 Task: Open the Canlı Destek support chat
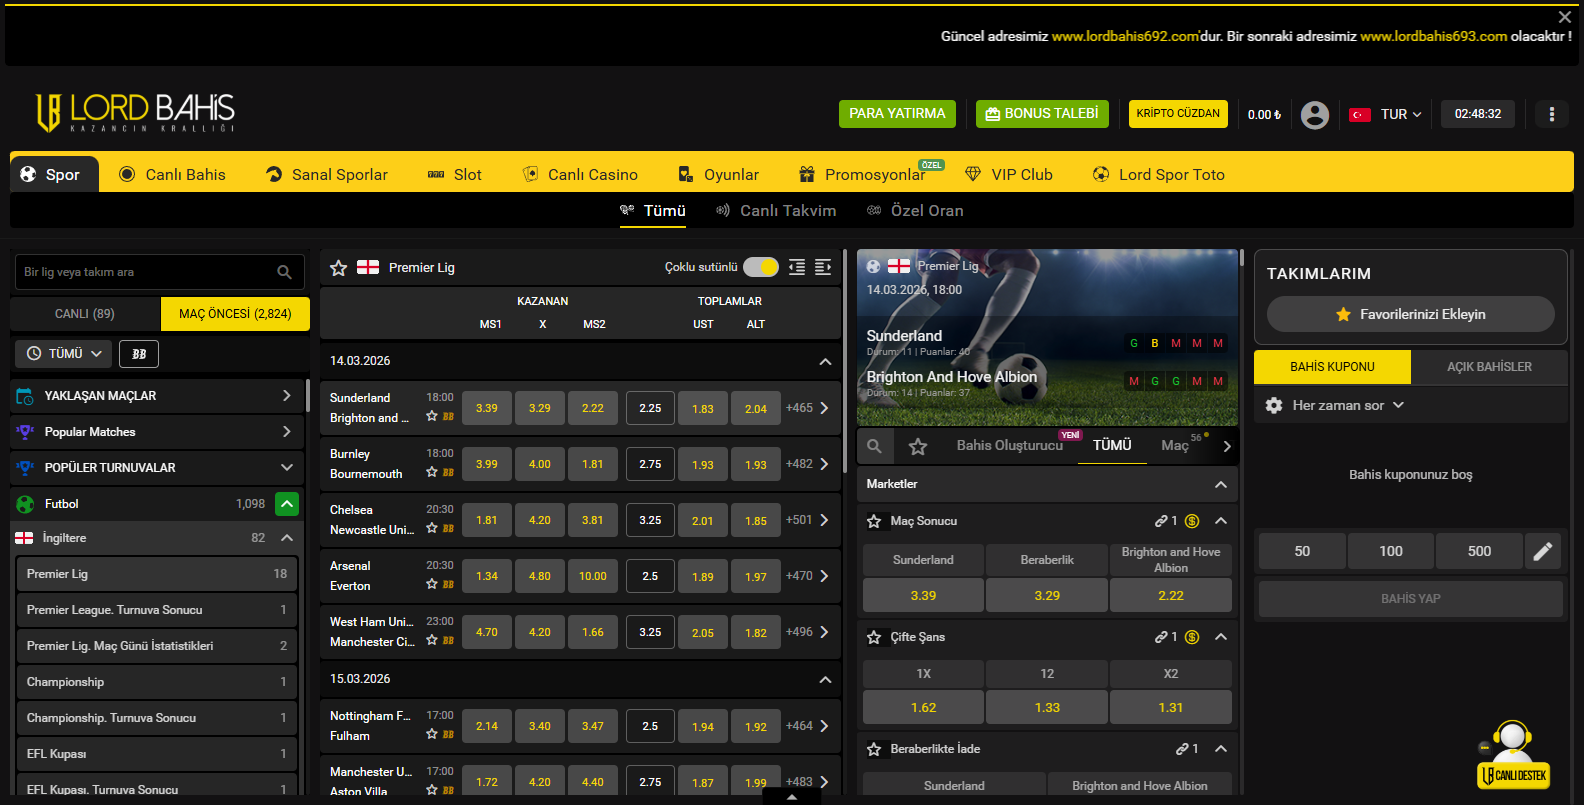(x=1513, y=756)
